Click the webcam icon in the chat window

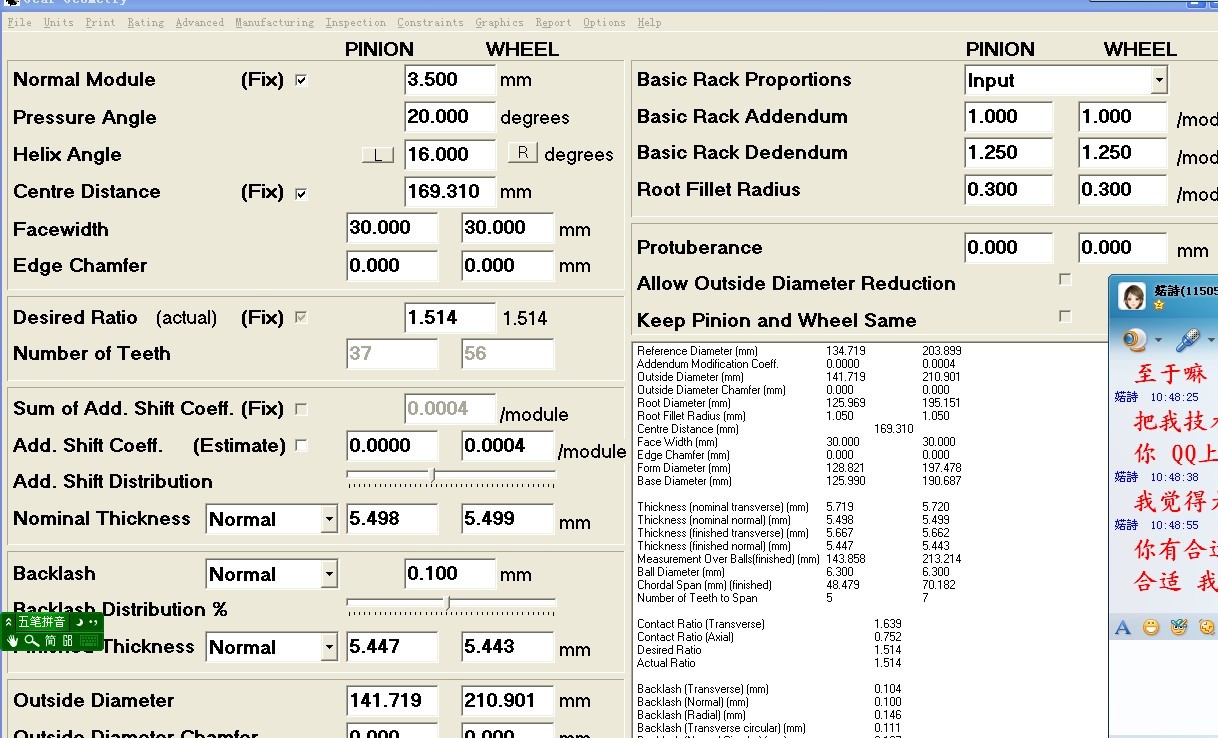click(1134, 341)
